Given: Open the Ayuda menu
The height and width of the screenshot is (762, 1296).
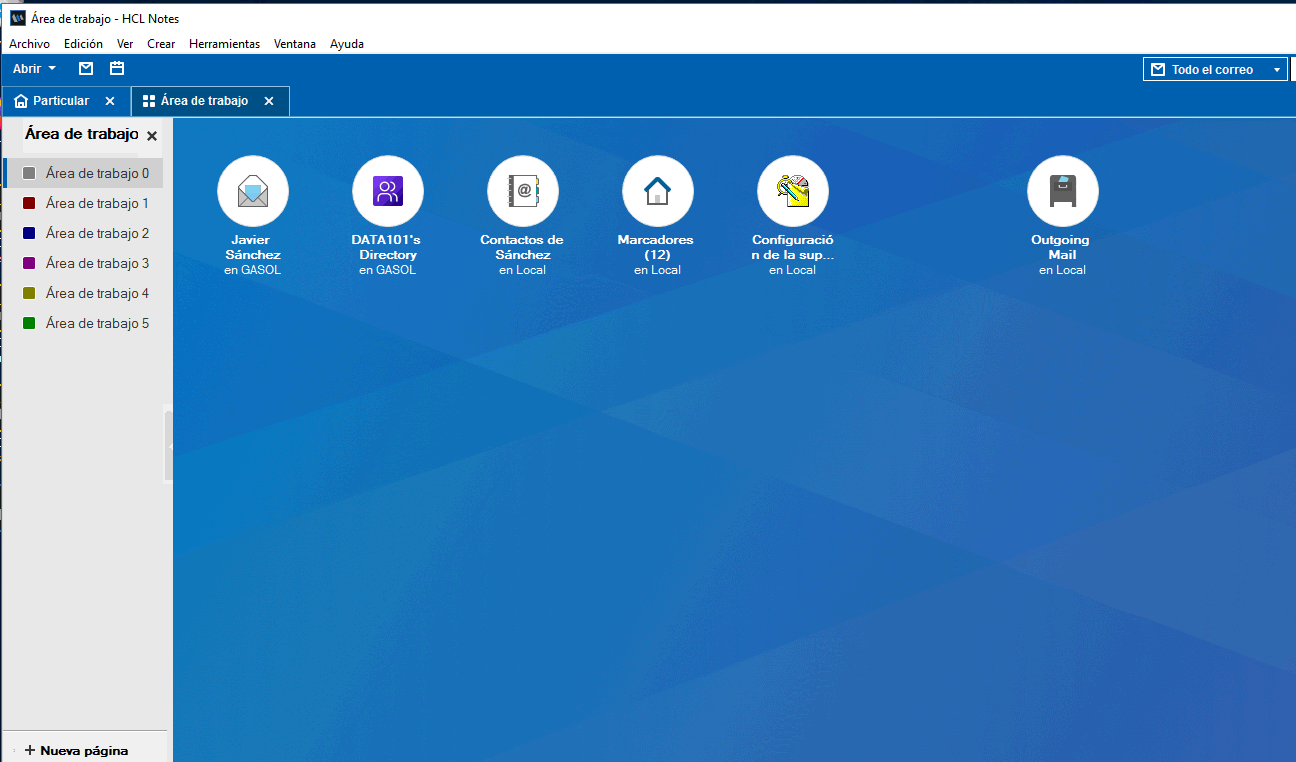Looking at the screenshot, I should point(347,44).
